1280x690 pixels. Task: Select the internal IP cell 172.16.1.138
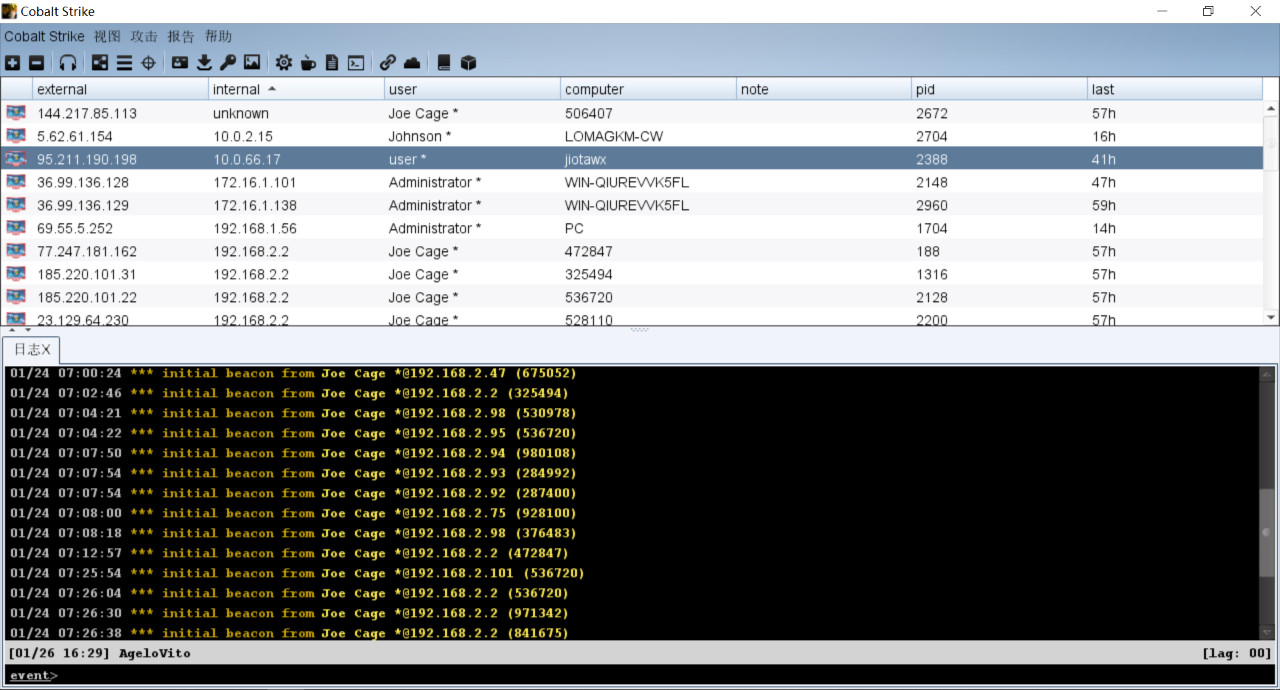tap(296, 205)
